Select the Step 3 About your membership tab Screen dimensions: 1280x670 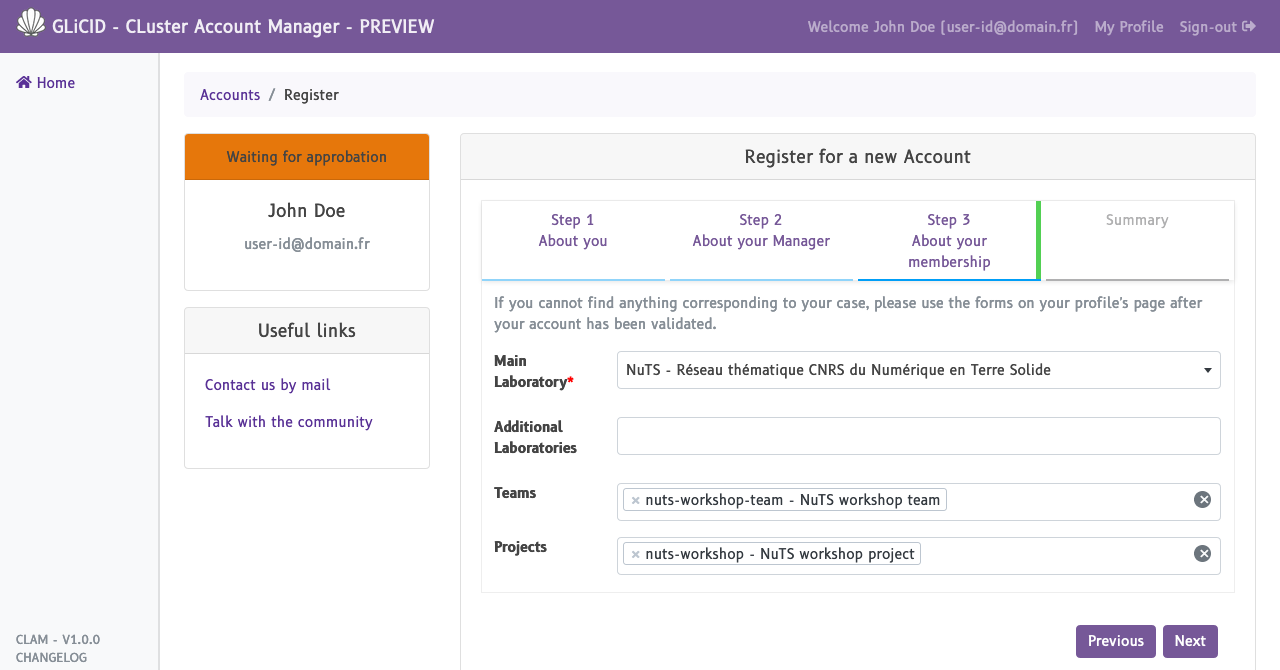pos(948,241)
